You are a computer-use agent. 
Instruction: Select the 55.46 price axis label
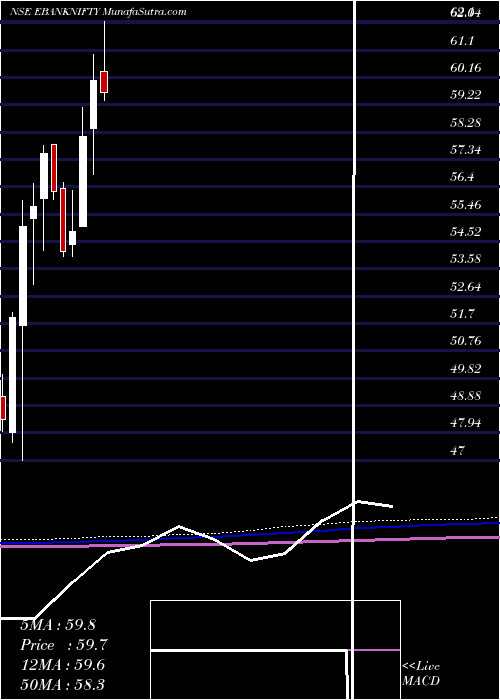click(x=466, y=205)
